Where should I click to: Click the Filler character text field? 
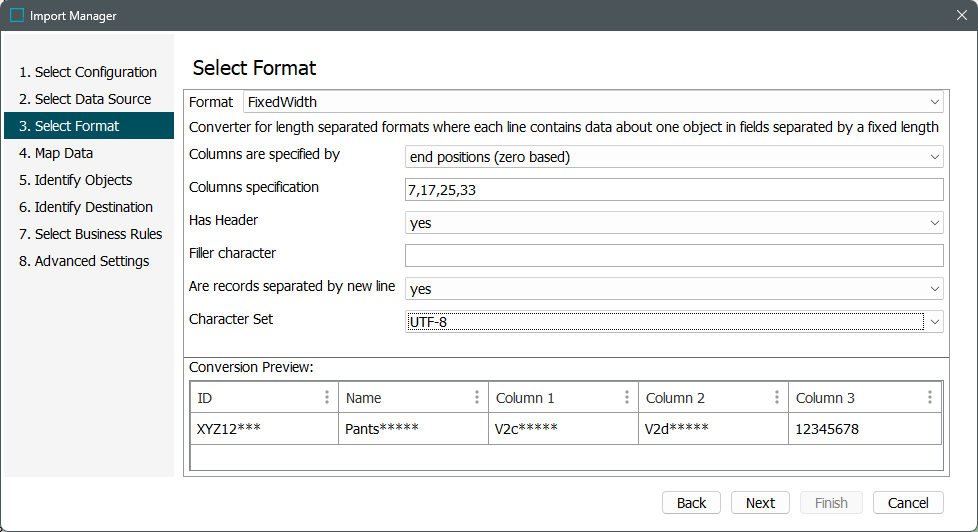click(x=673, y=256)
